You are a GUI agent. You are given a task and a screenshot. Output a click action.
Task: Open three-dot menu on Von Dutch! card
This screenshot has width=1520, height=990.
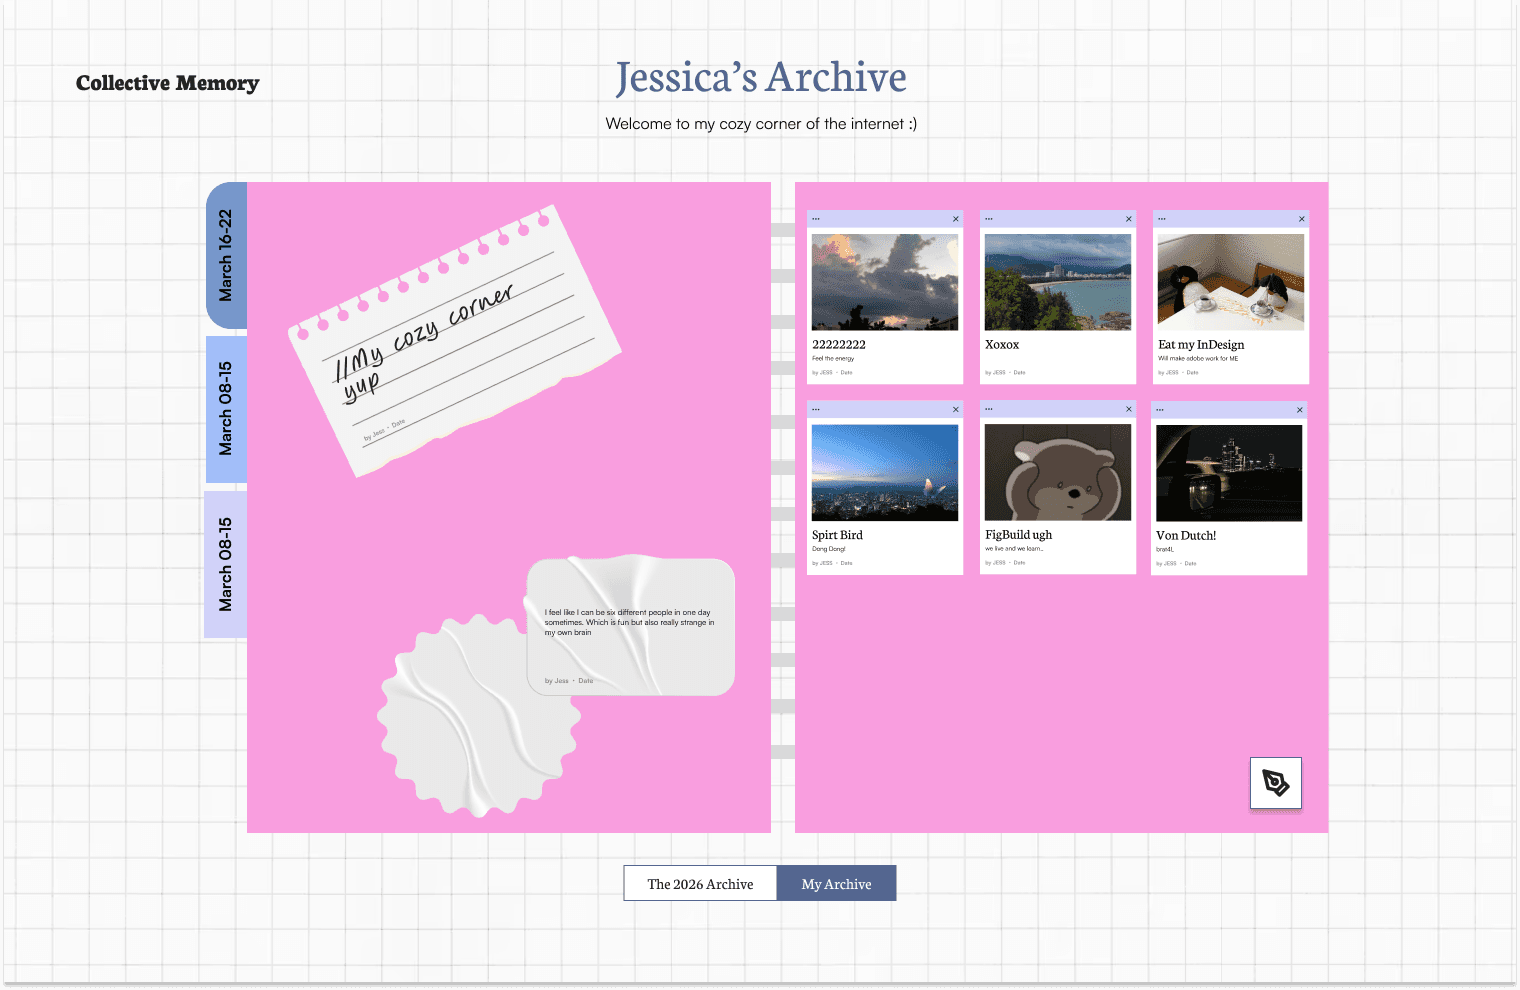(x=1160, y=410)
